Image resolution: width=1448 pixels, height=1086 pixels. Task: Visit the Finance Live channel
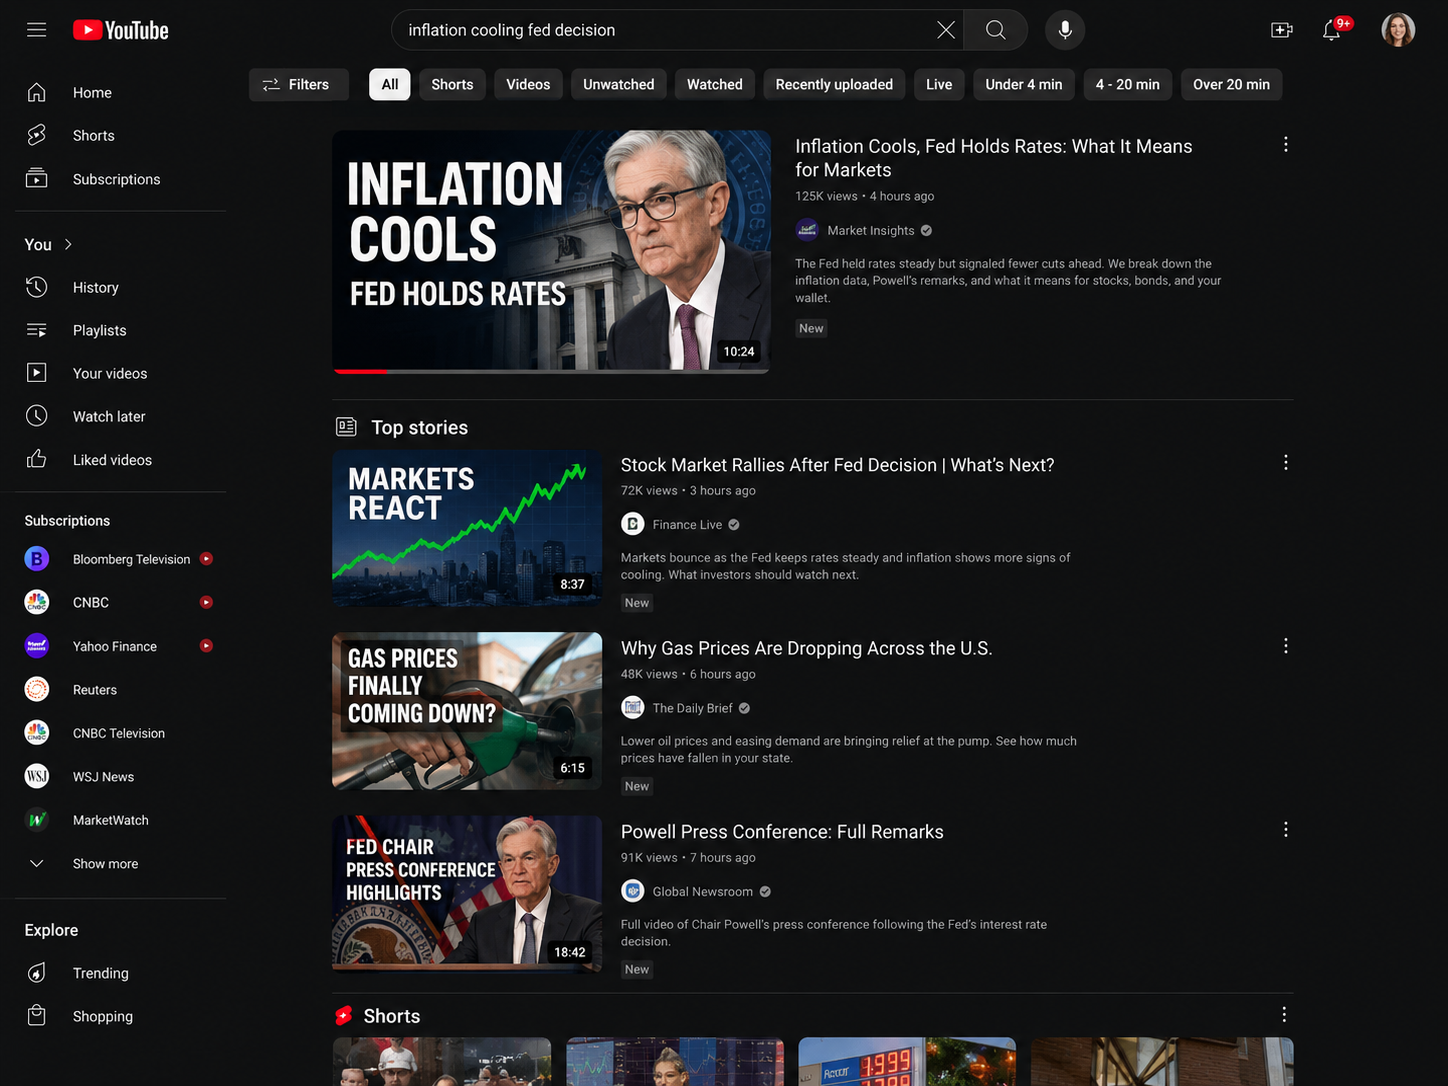point(687,524)
